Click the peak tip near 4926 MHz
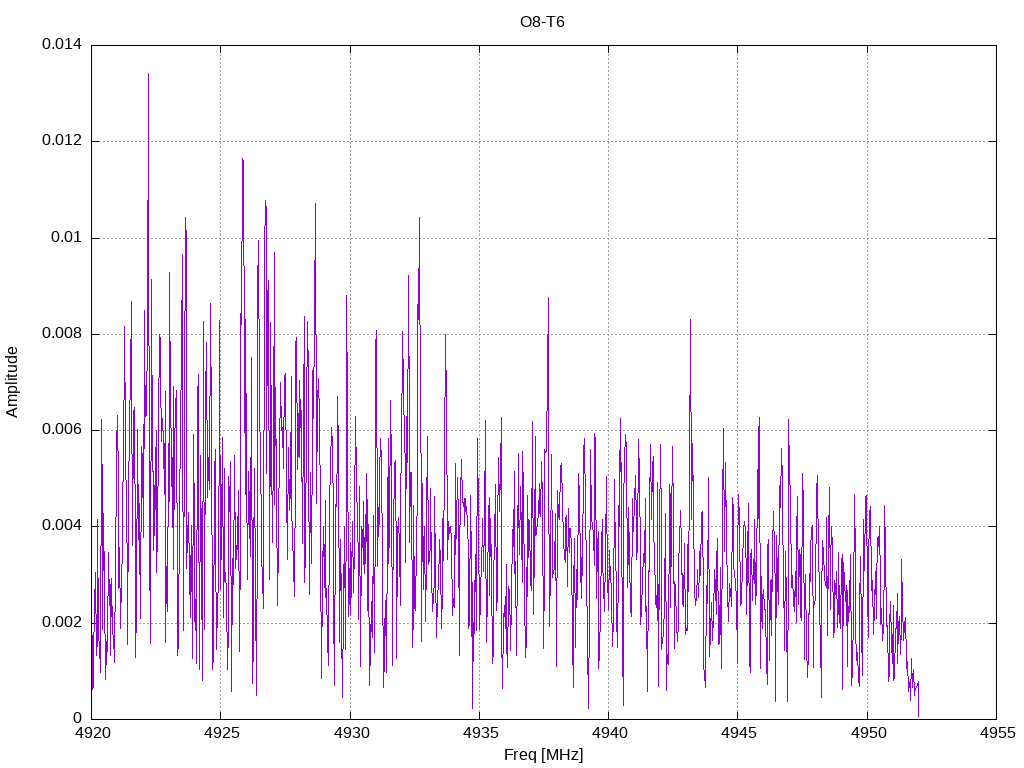Screen dimensions: 1024x768 (x=243, y=159)
